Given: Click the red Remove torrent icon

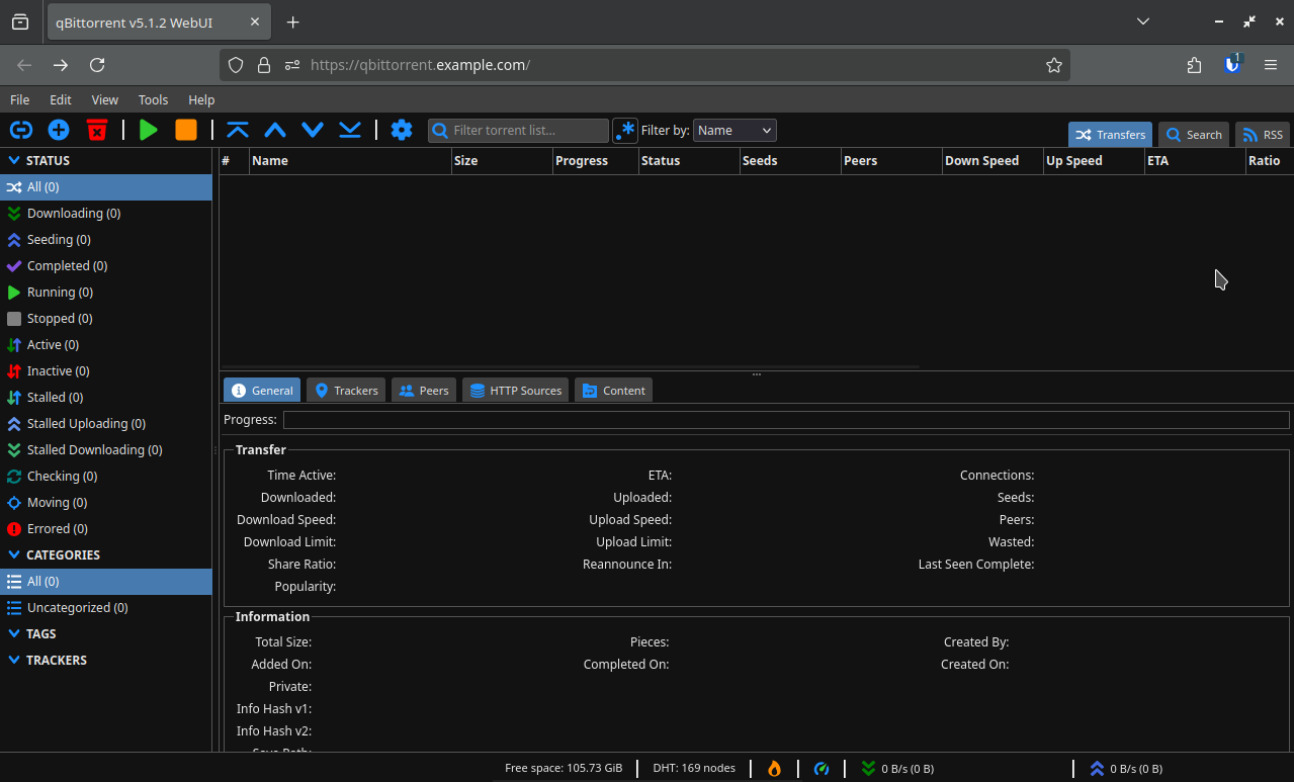Looking at the screenshot, I should 97,130.
